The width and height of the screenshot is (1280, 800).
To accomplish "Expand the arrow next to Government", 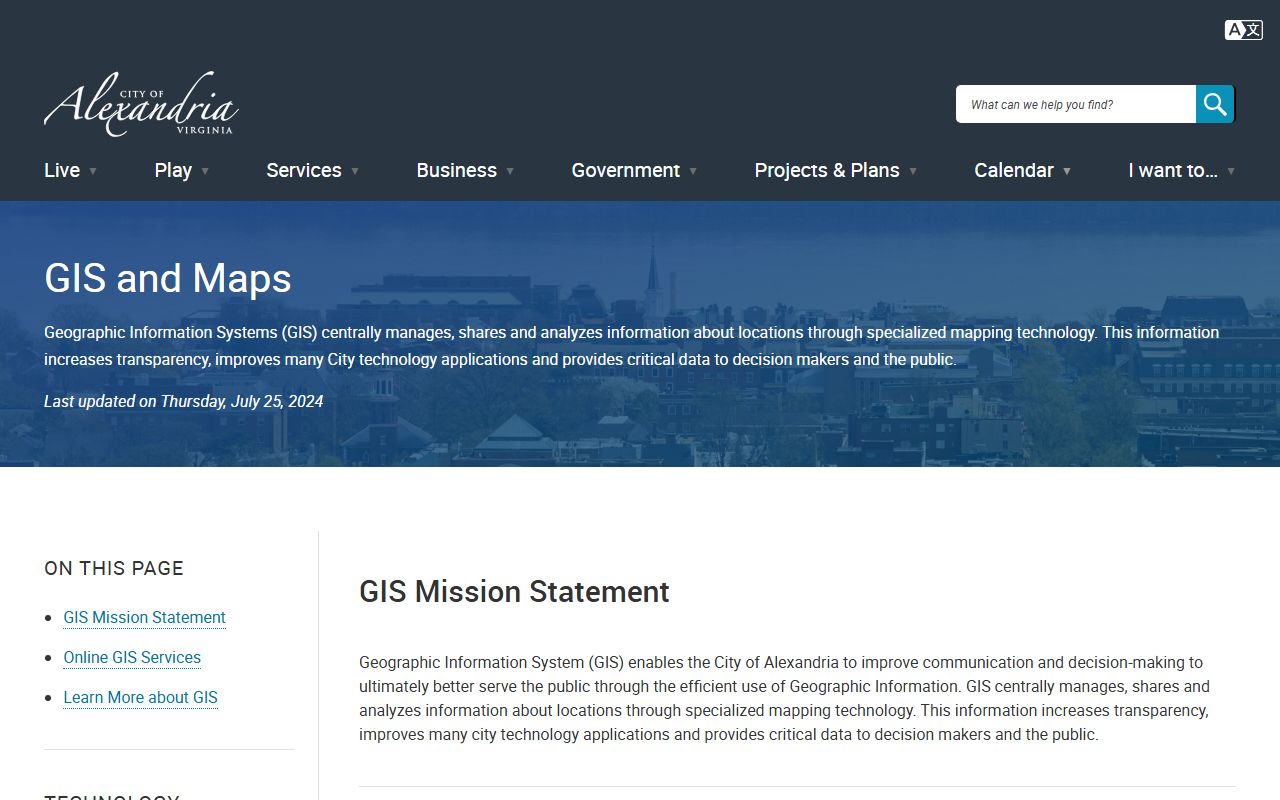I will click(x=693, y=171).
